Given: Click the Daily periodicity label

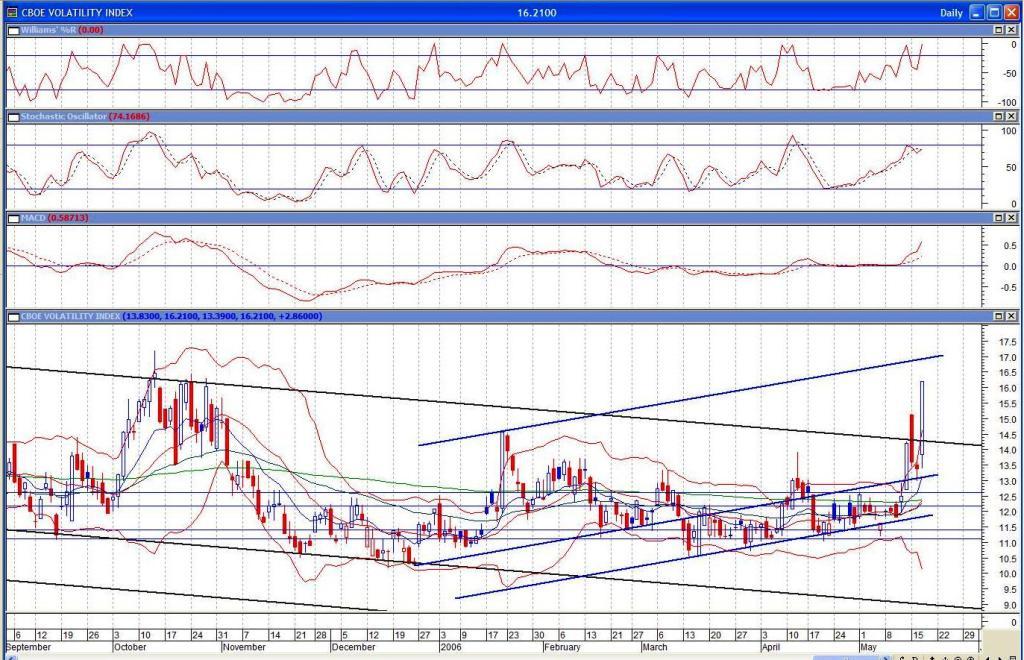Looking at the screenshot, I should tap(952, 13).
